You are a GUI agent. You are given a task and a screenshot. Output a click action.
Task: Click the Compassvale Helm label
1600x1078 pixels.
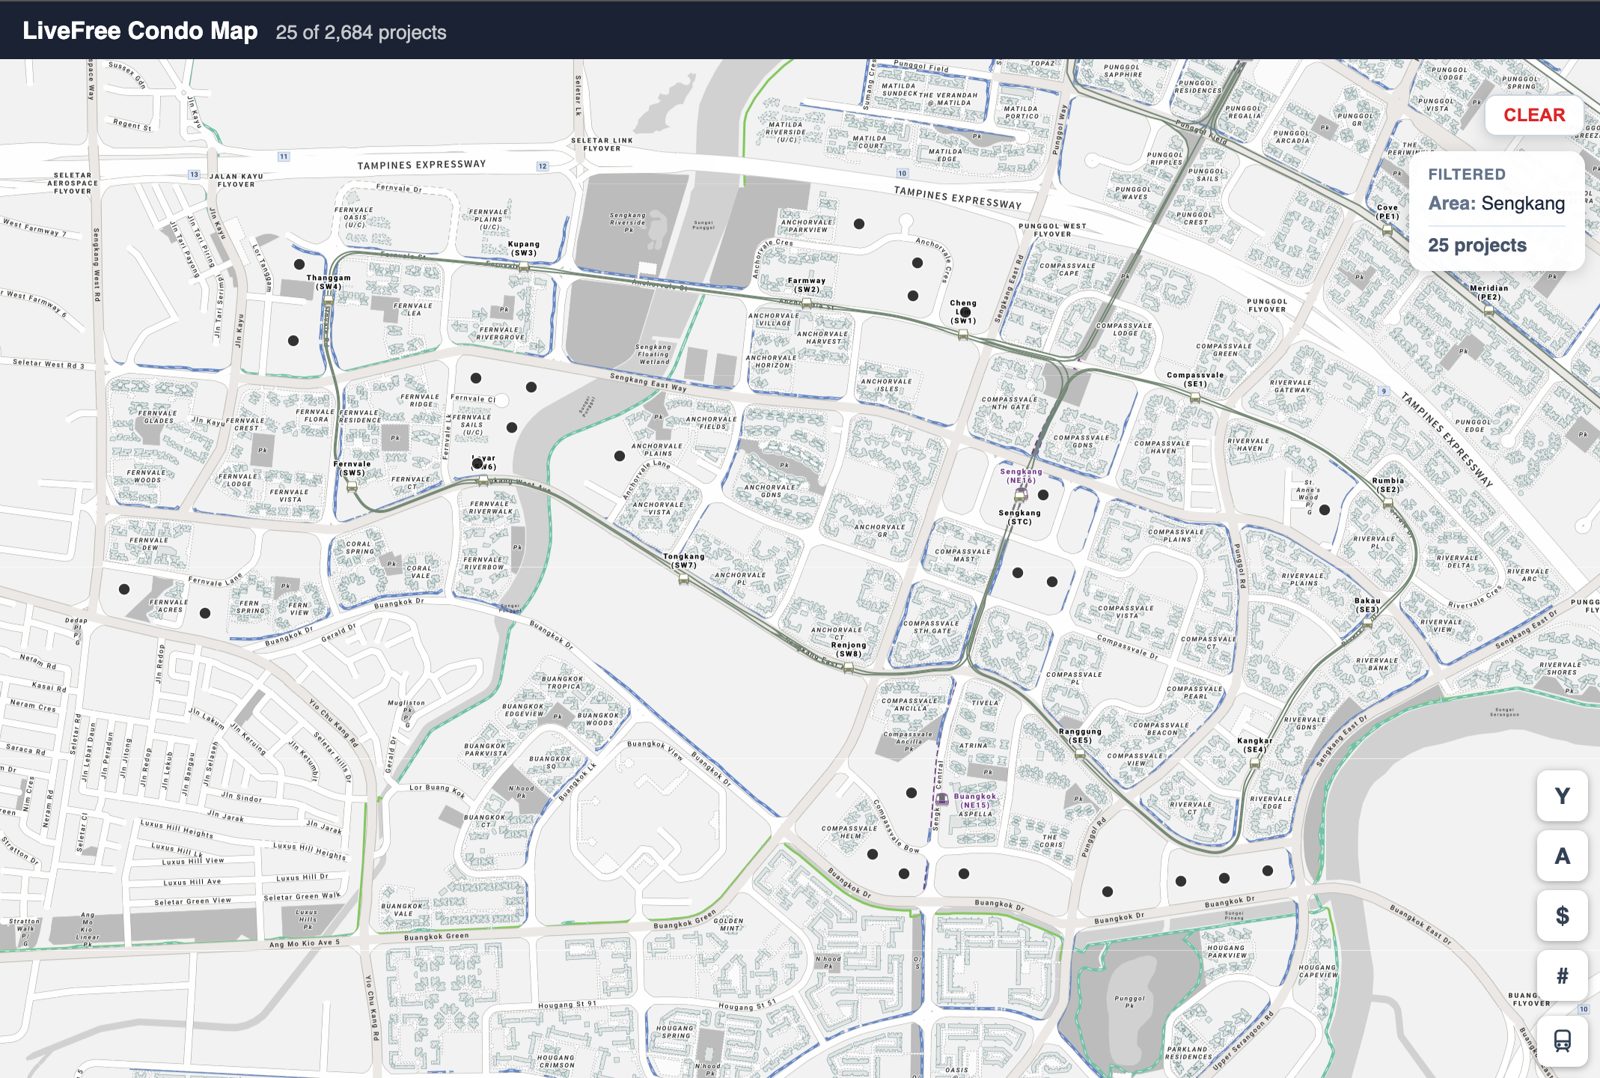(849, 832)
